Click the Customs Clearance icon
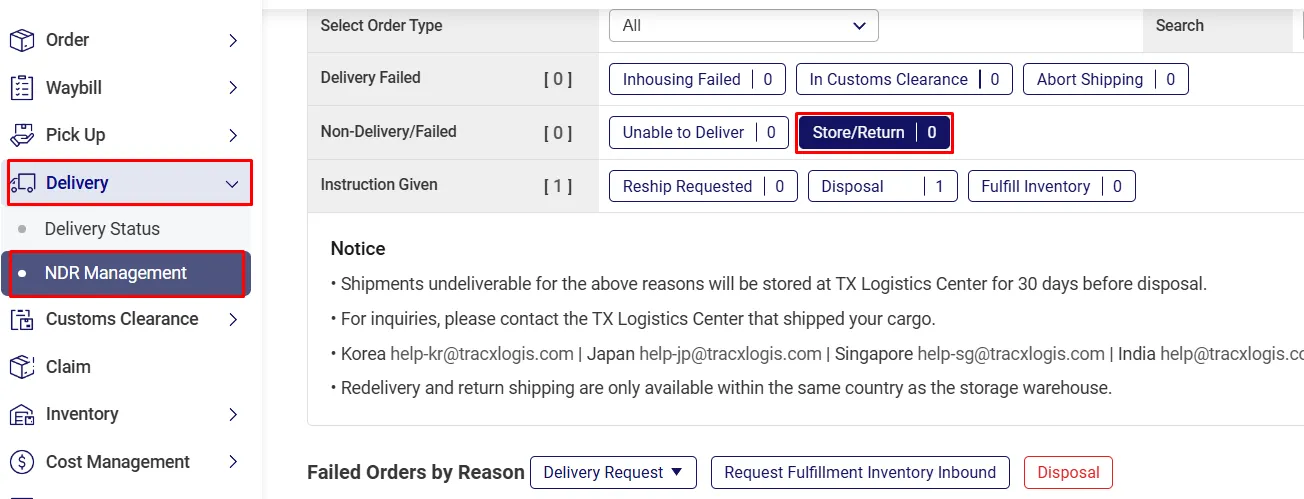This screenshot has width=1304, height=499. click(x=22, y=320)
